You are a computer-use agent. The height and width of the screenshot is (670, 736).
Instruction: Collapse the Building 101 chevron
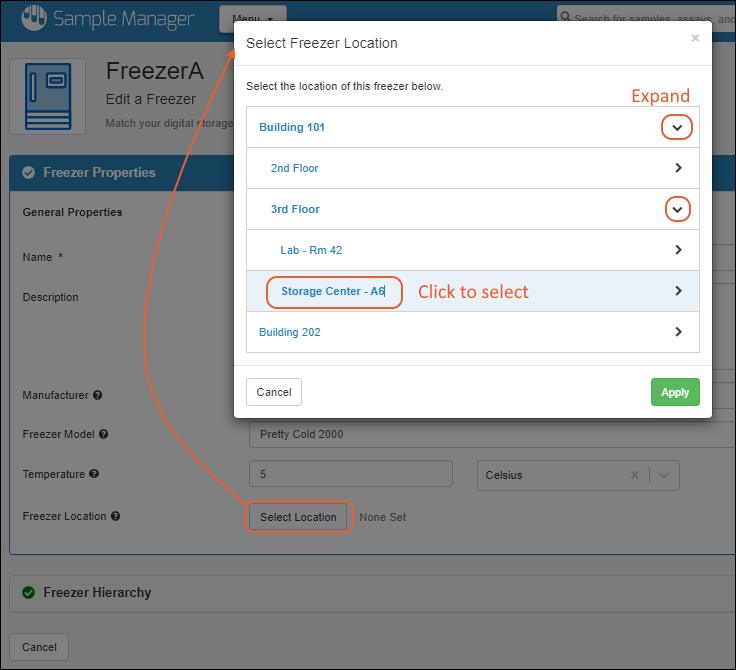point(677,128)
